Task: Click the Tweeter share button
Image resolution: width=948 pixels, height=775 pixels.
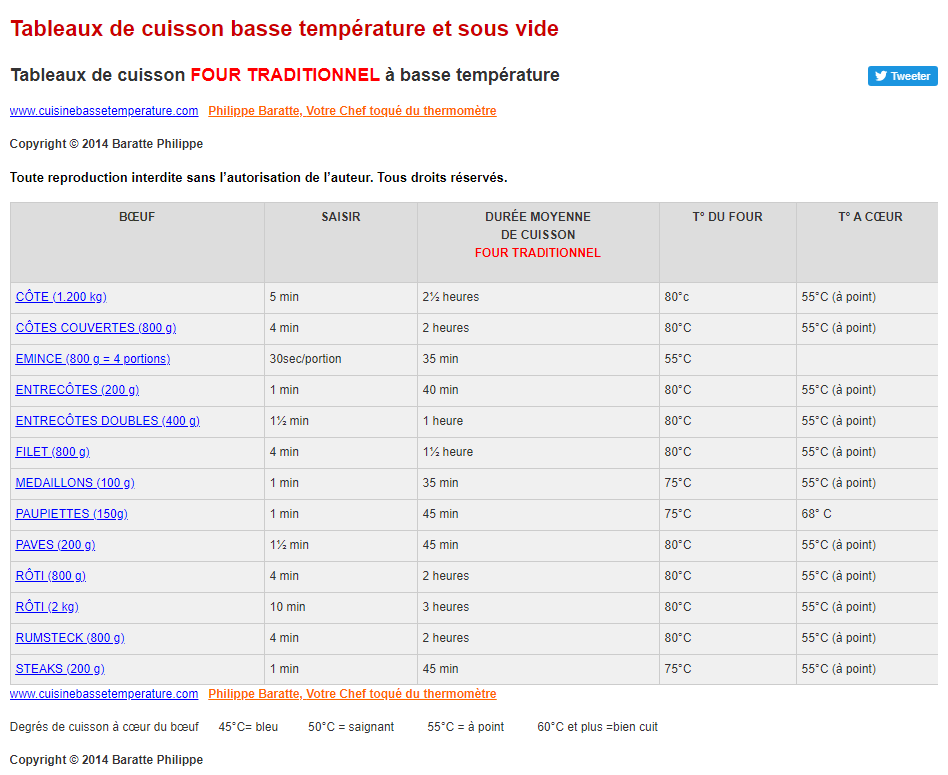Action: coord(902,76)
